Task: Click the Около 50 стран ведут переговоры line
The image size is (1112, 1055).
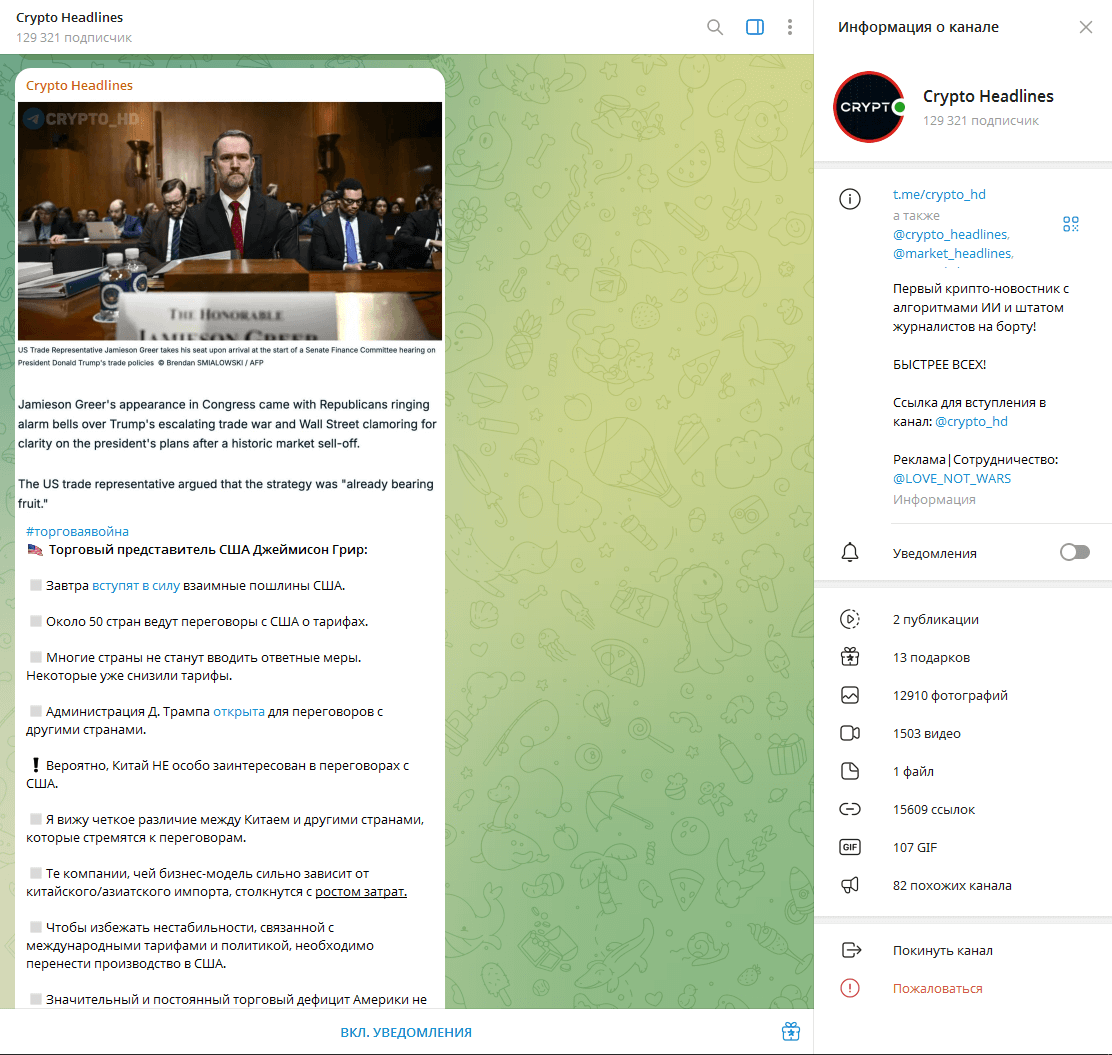Action: tap(207, 621)
